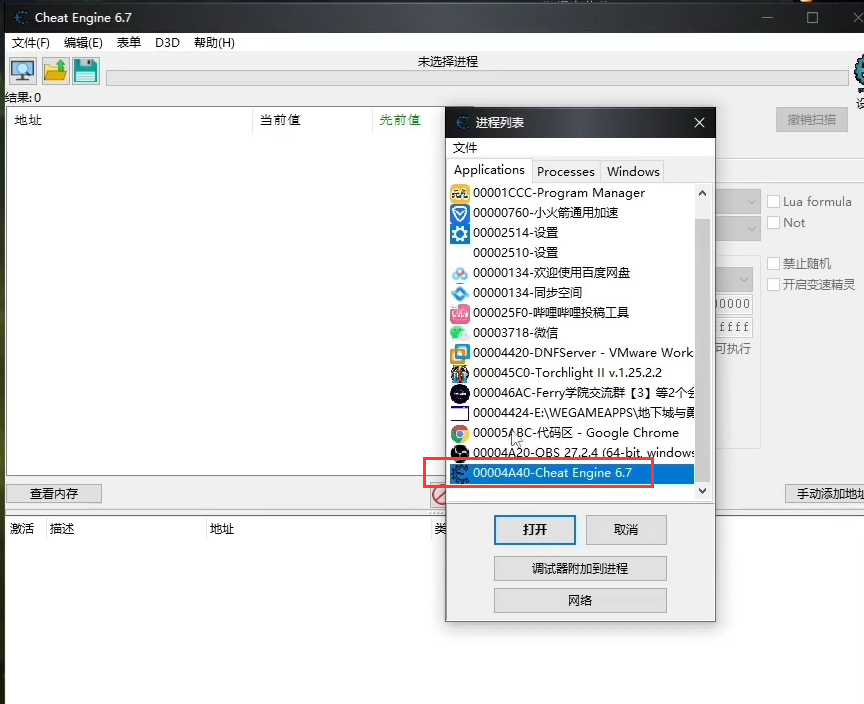
Task: Click the gear icon for 00002514-设置
Action: click(x=460, y=233)
